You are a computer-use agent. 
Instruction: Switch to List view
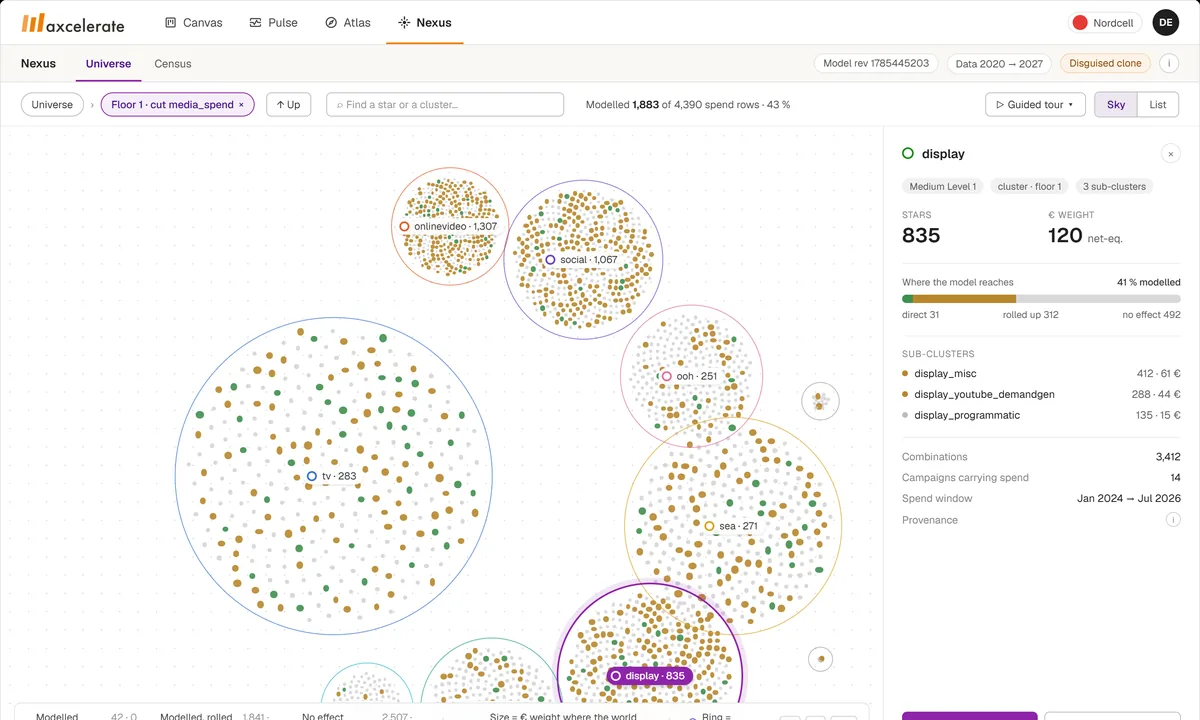pos(1158,104)
